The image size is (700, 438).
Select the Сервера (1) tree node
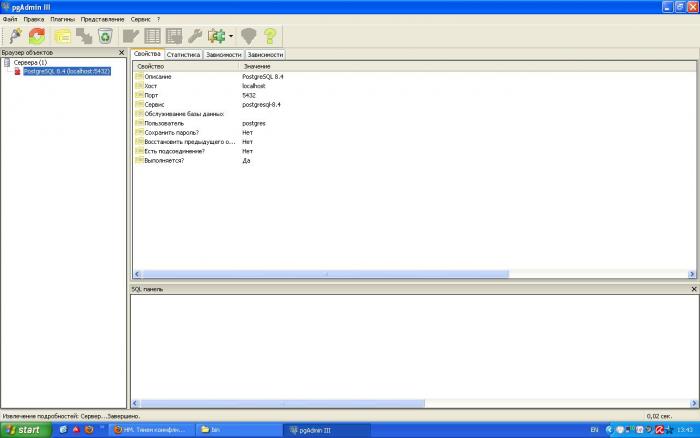point(30,62)
